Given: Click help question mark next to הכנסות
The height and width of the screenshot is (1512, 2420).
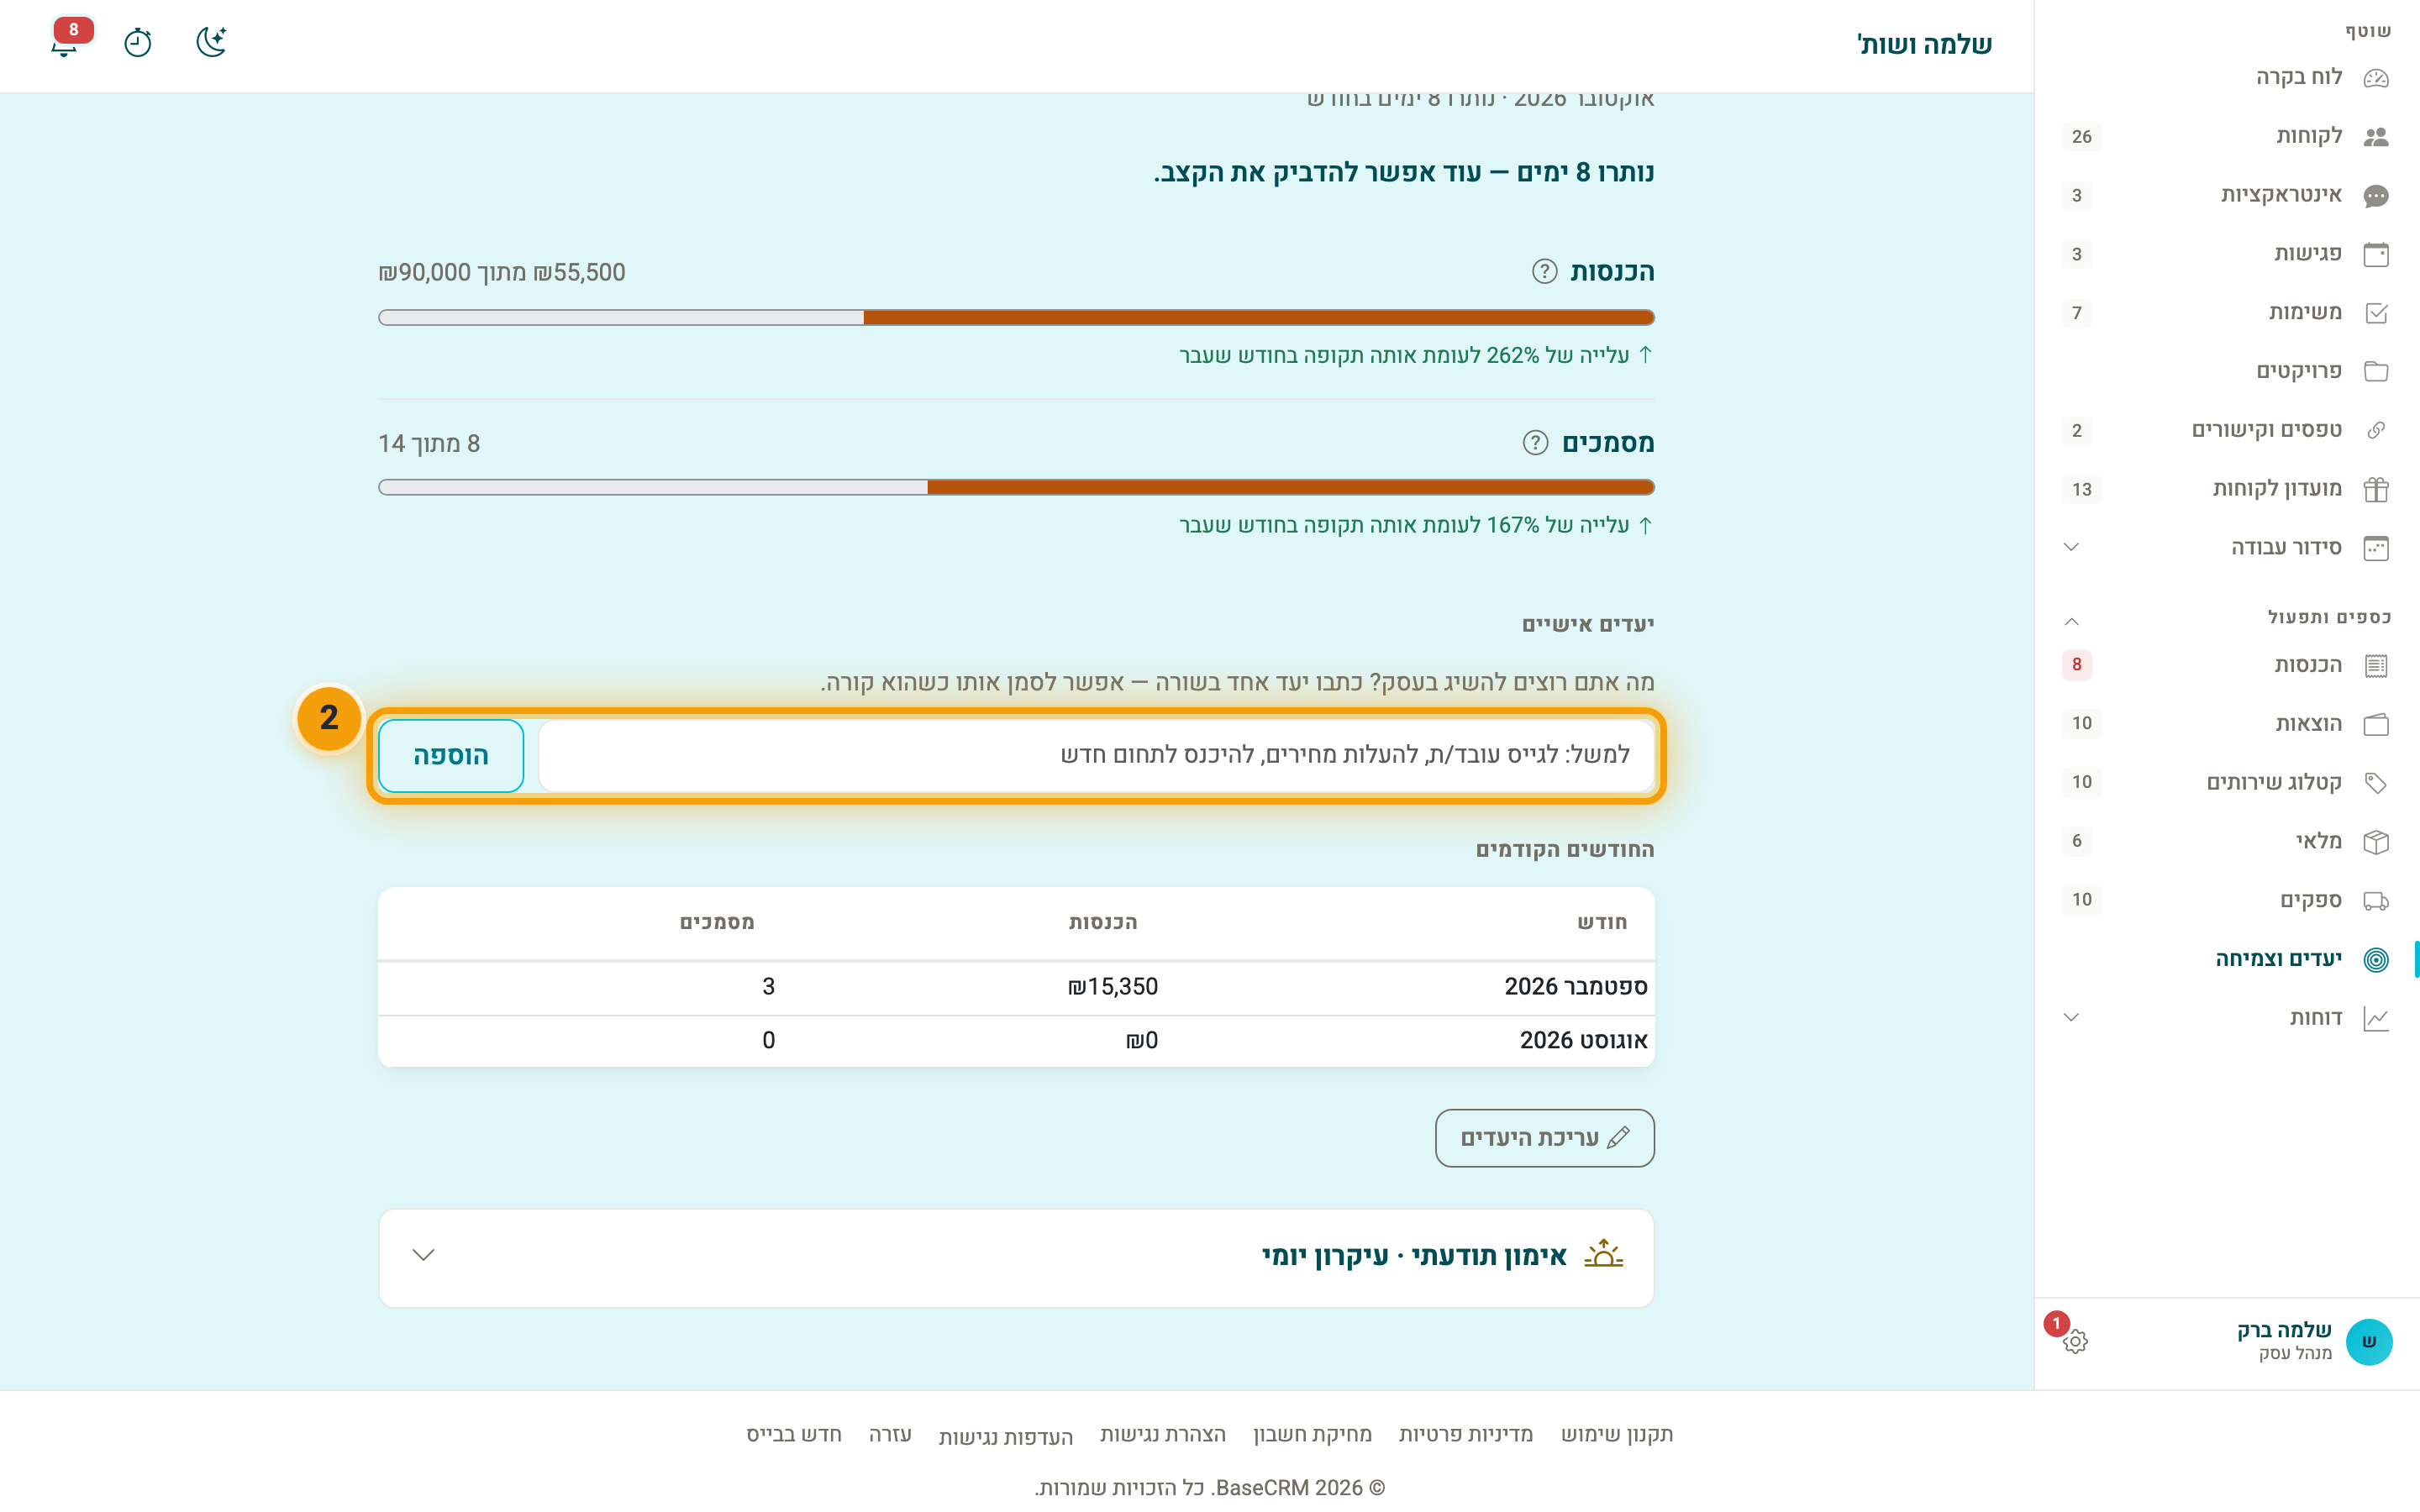Looking at the screenshot, I should pyautogui.click(x=1544, y=271).
